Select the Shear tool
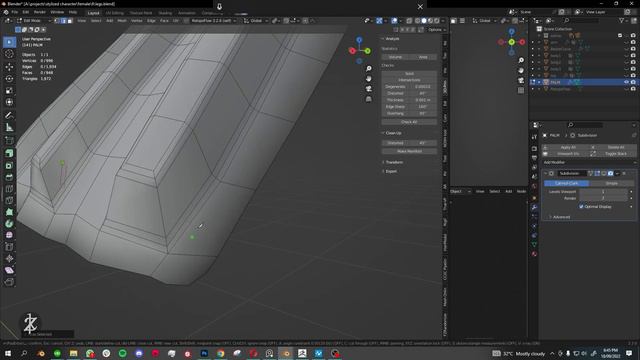640x360 pixels. (9, 270)
